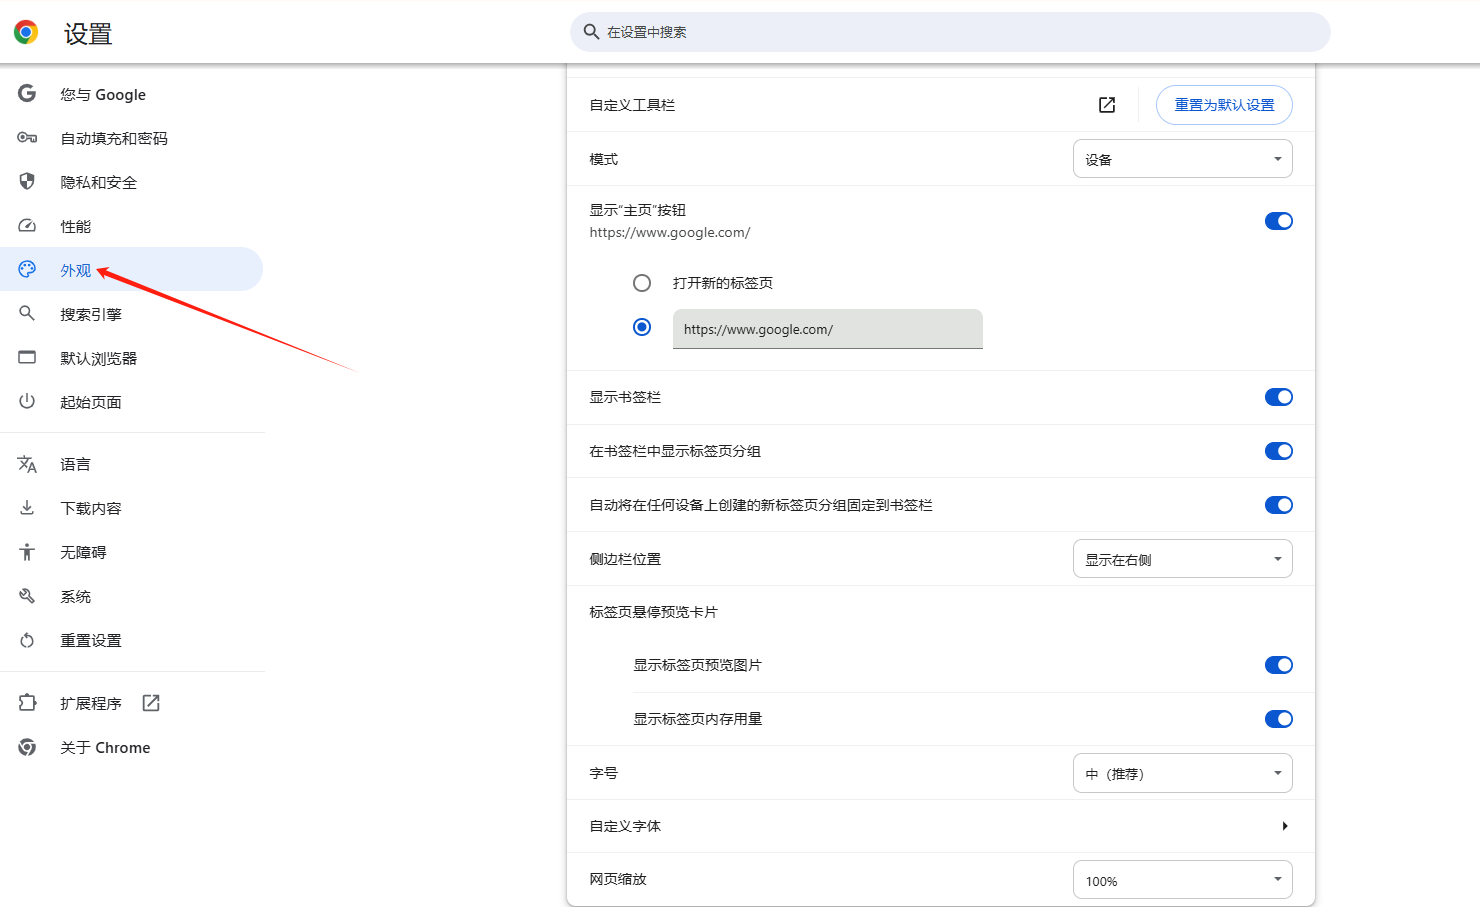Toggle 在书签栏中显示标签页分组 switch
The width and height of the screenshot is (1480, 907).
point(1279,451)
